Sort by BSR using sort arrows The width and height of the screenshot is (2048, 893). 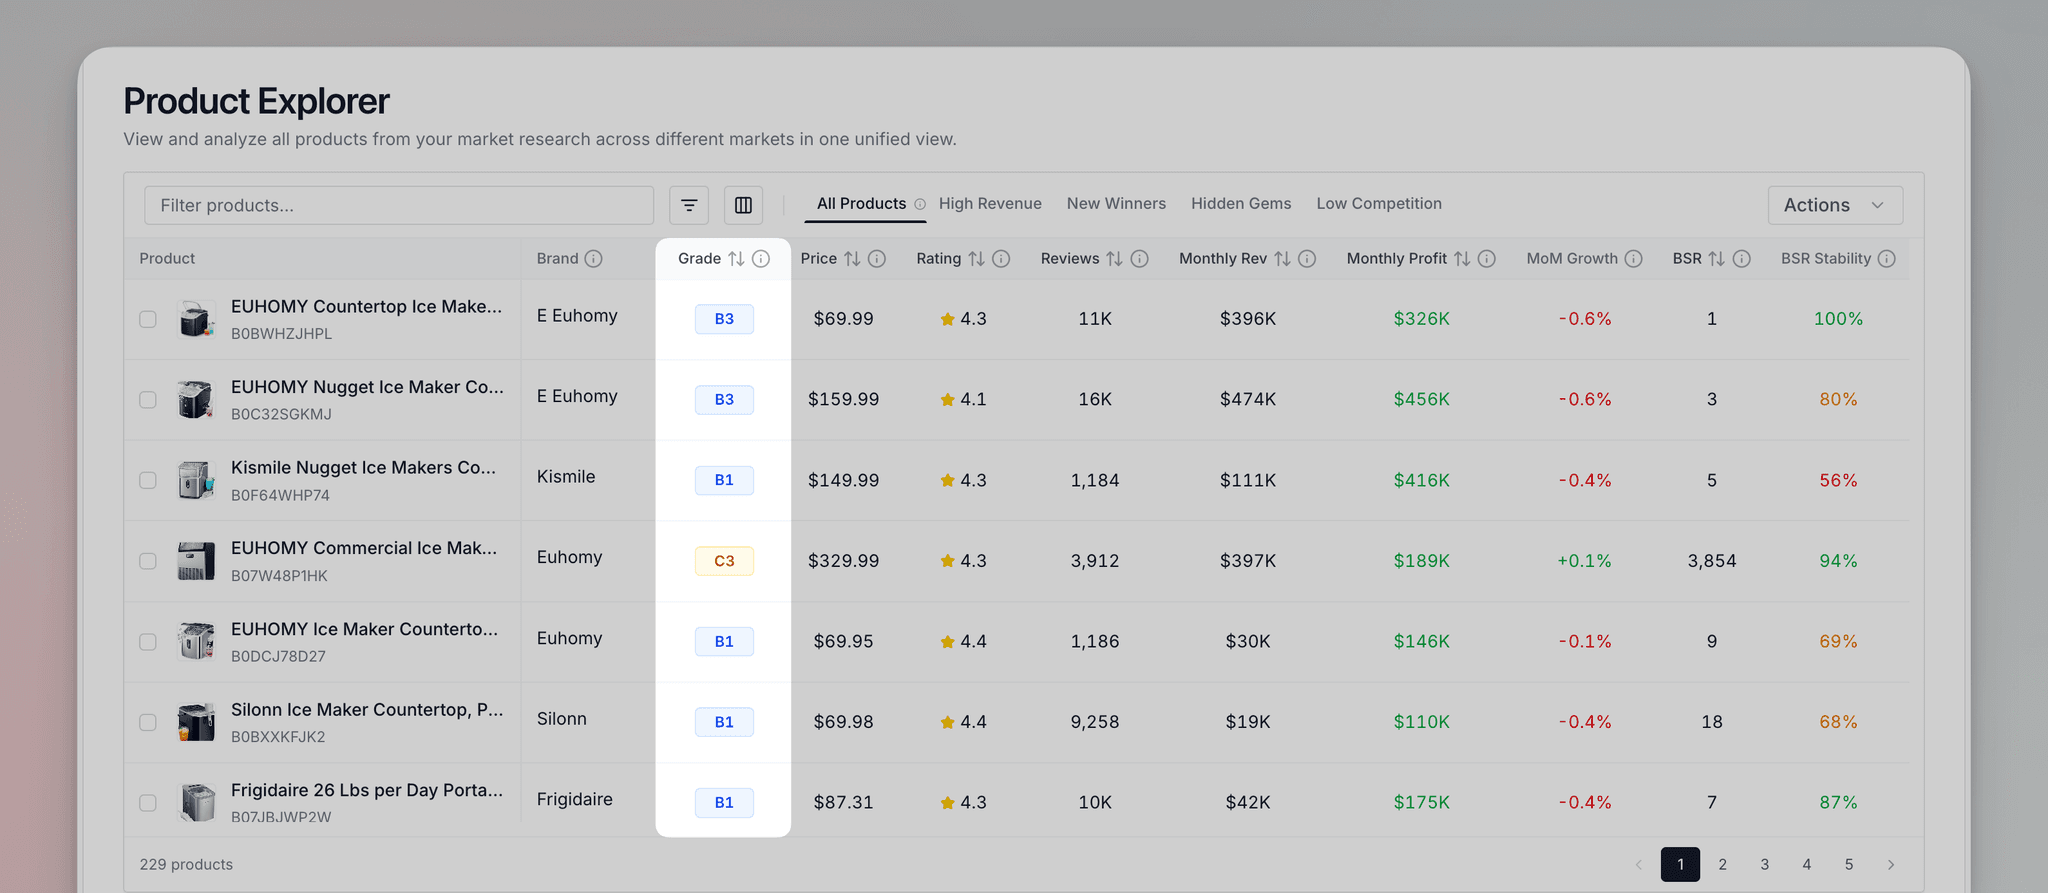[x=1716, y=259]
